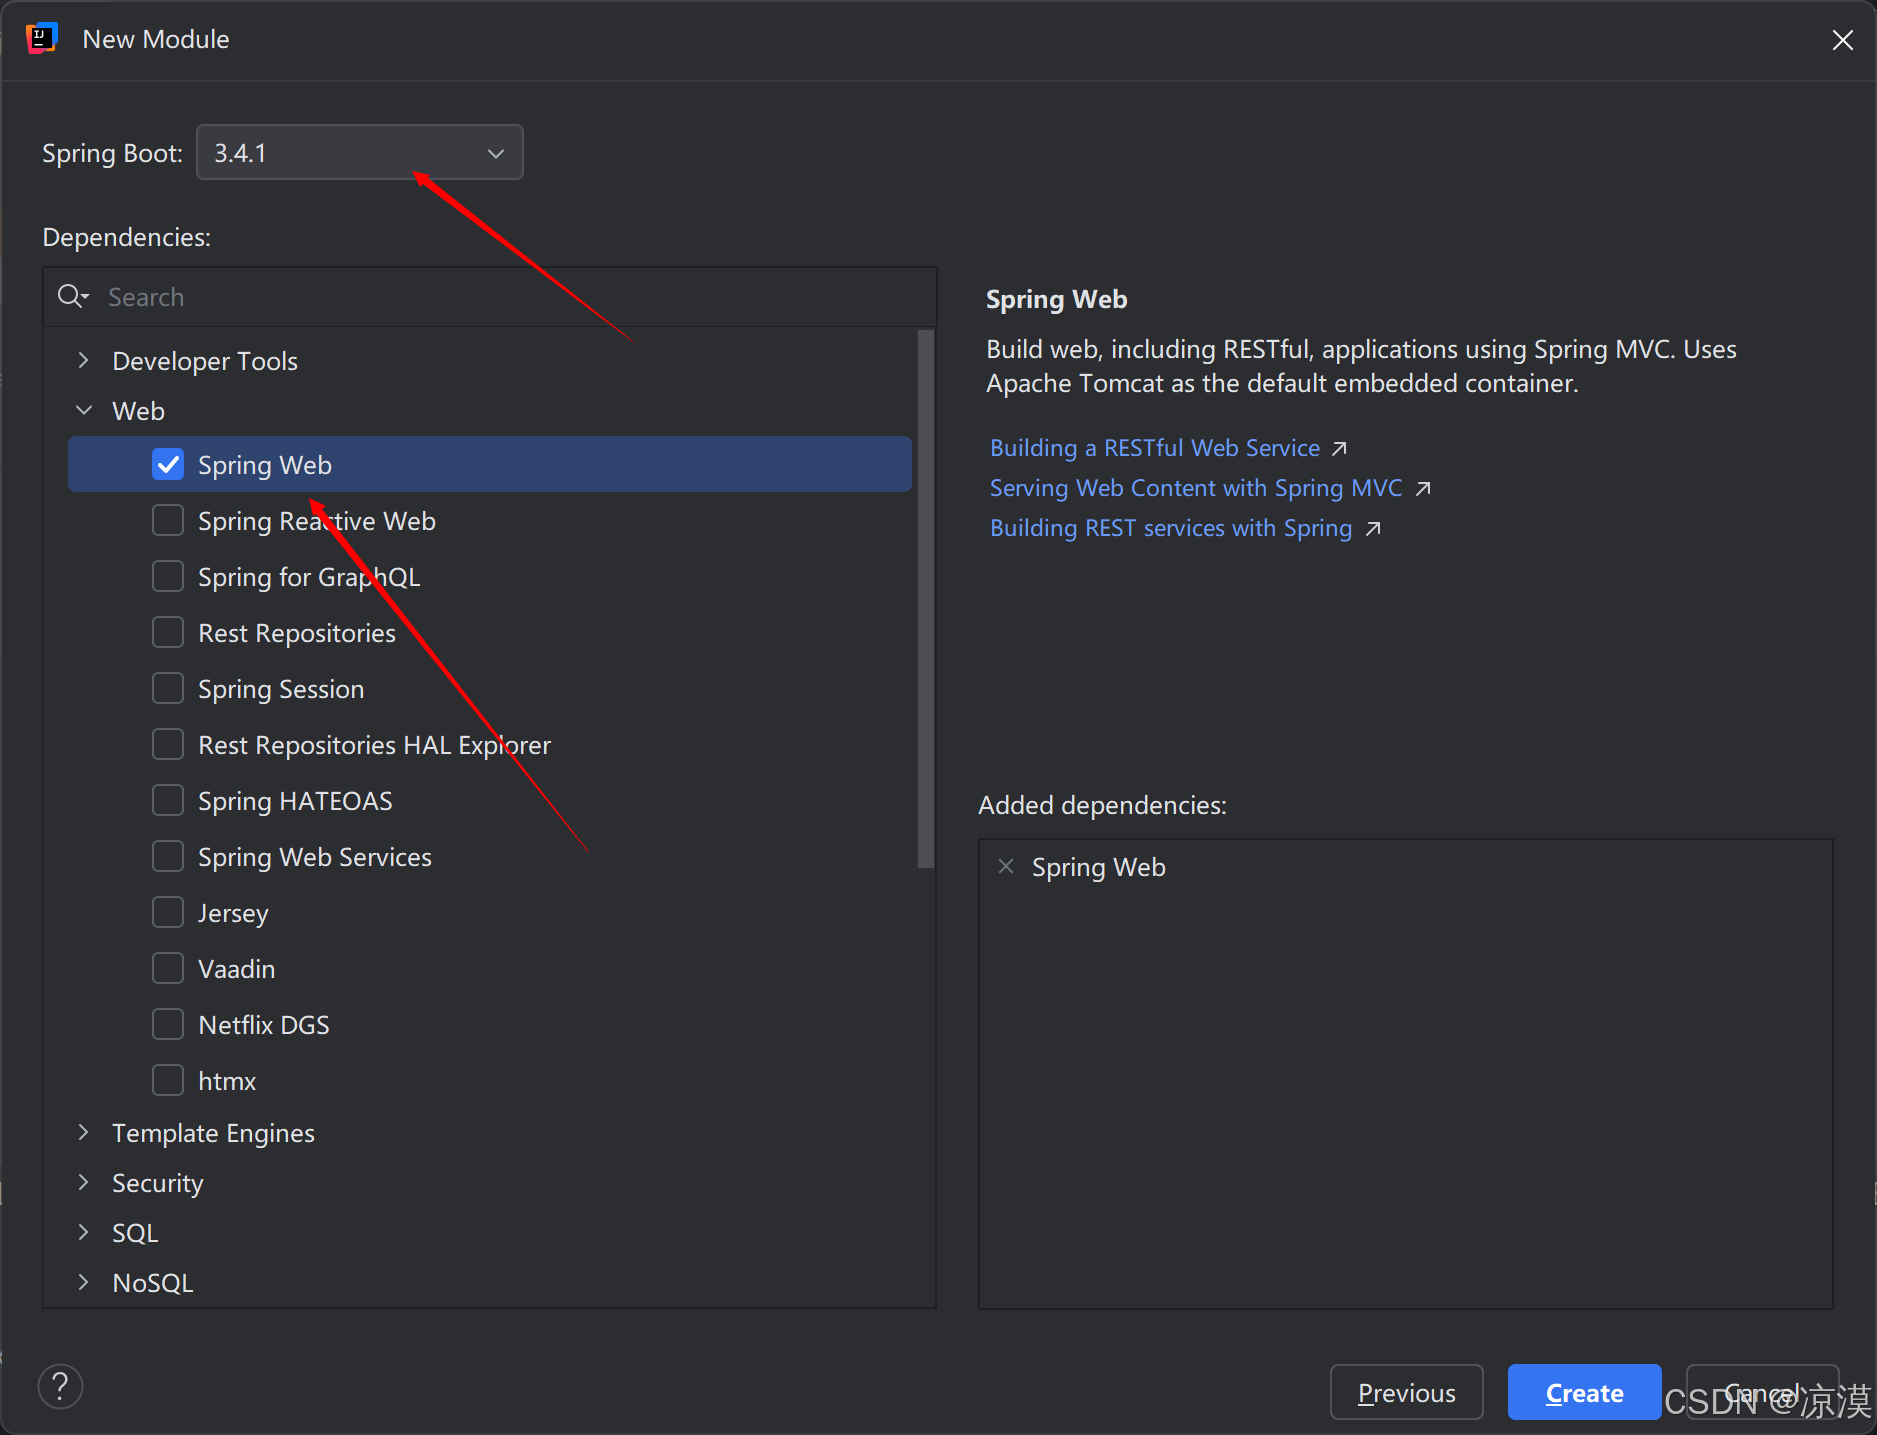Select the Developer Tools label

point(205,361)
